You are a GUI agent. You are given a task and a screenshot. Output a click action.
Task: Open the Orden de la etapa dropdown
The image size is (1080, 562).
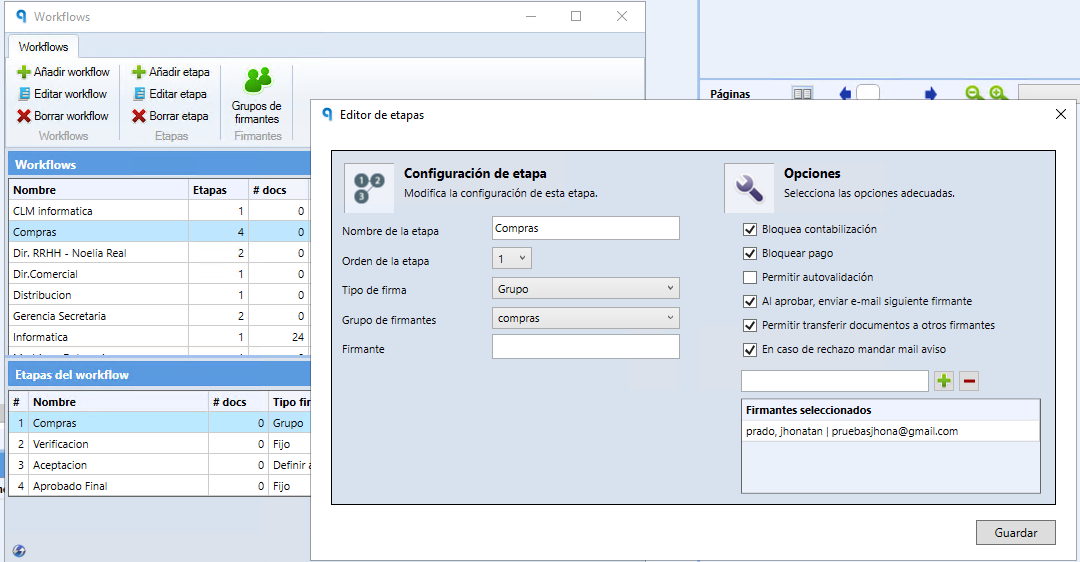(x=512, y=259)
